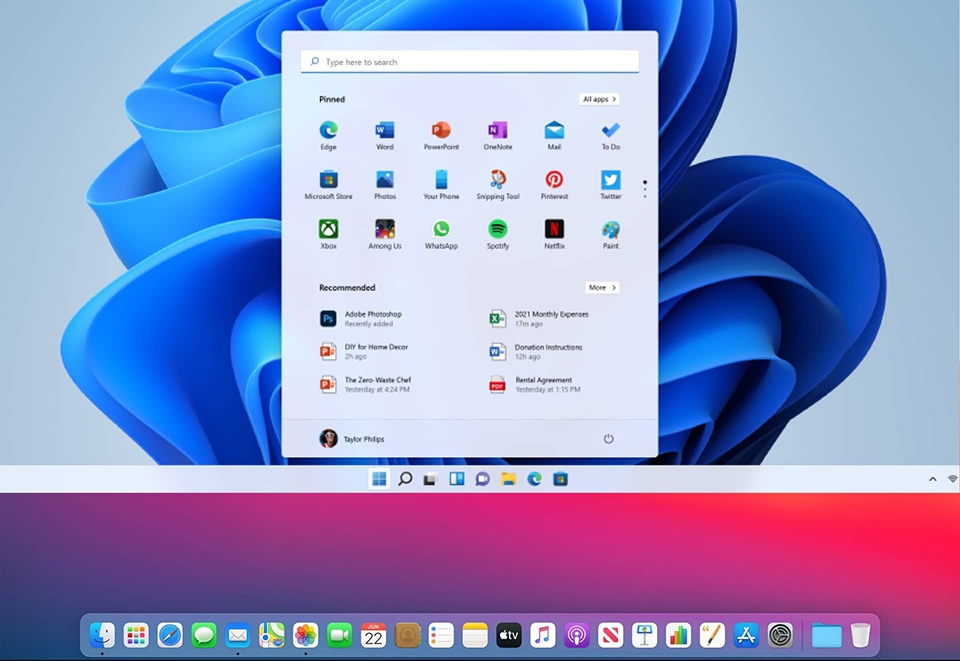Expand All apps list
This screenshot has width=960, height=661.
598,99
